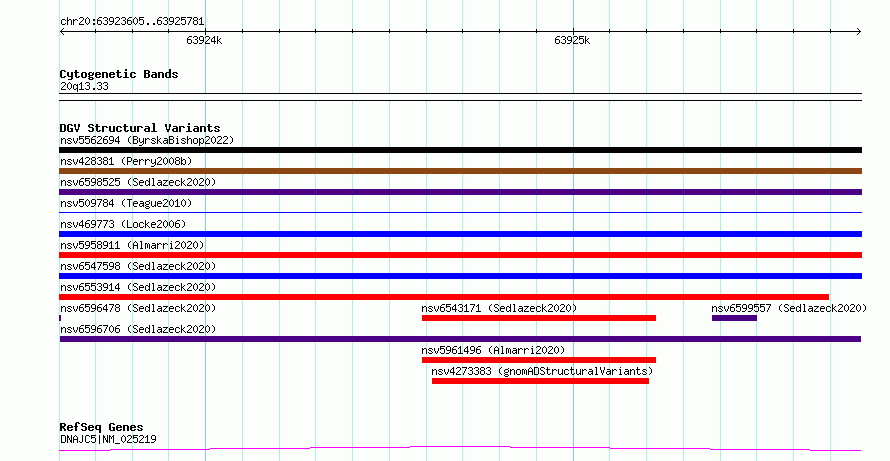
Task: Select the short purple nsv6599557 bar
Action: click(734, 318)
